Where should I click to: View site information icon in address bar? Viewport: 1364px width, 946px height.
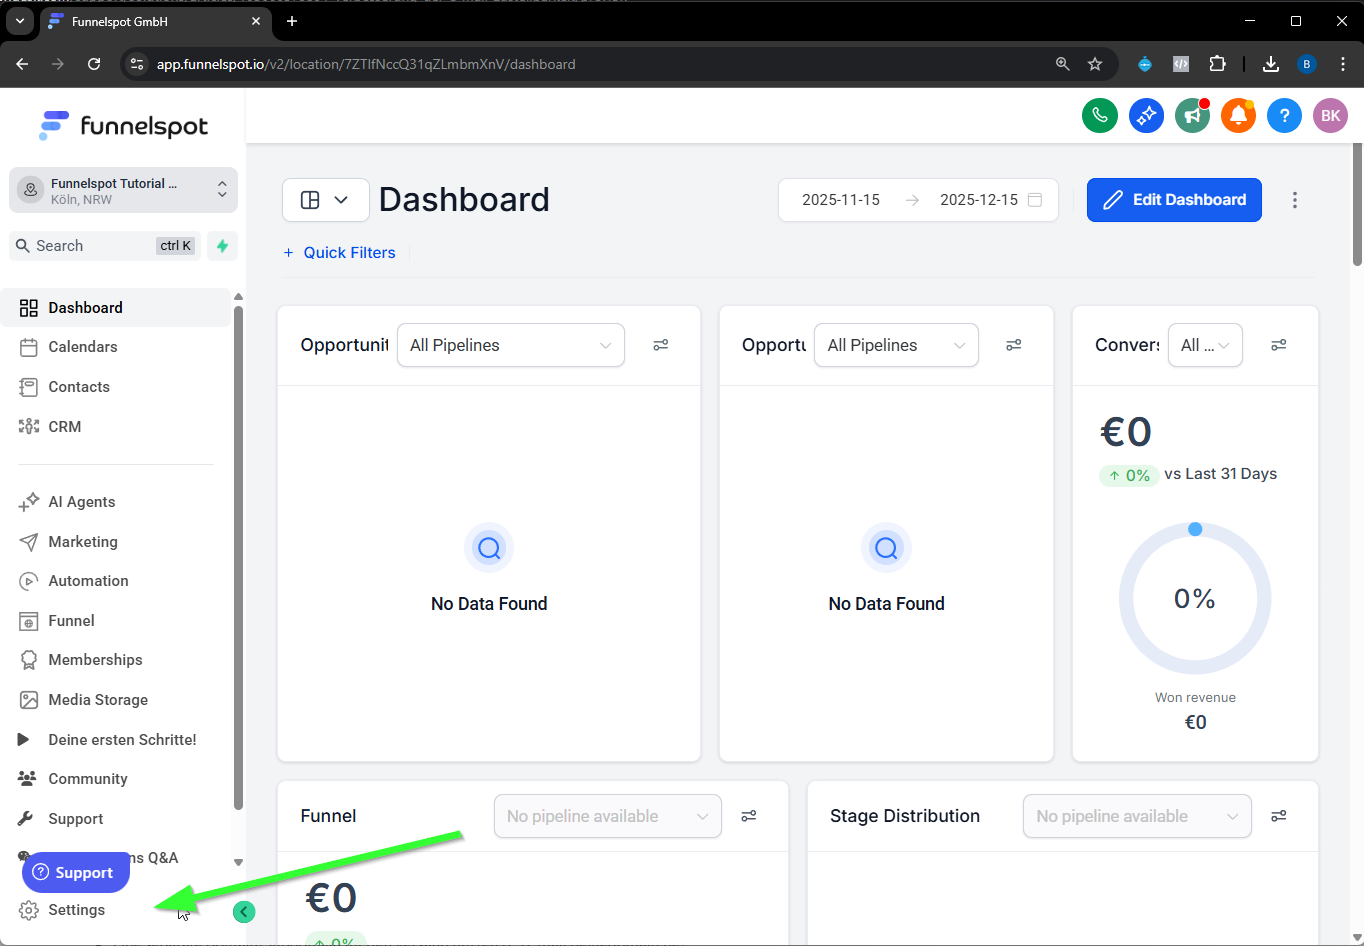(137, 64)
